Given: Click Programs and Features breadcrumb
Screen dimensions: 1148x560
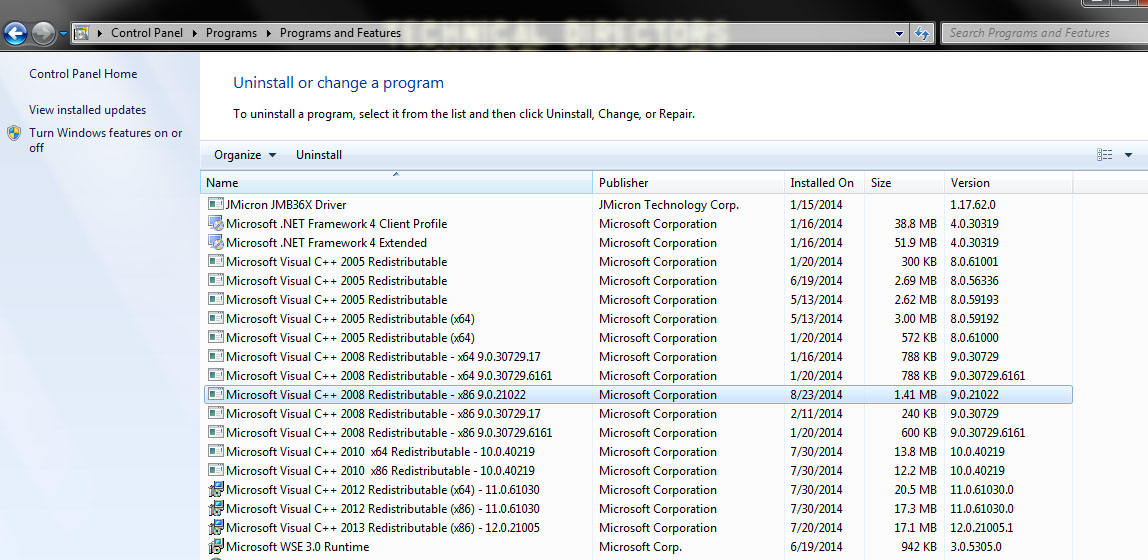Looking at the screenshot, I should [x=340, y=33].
